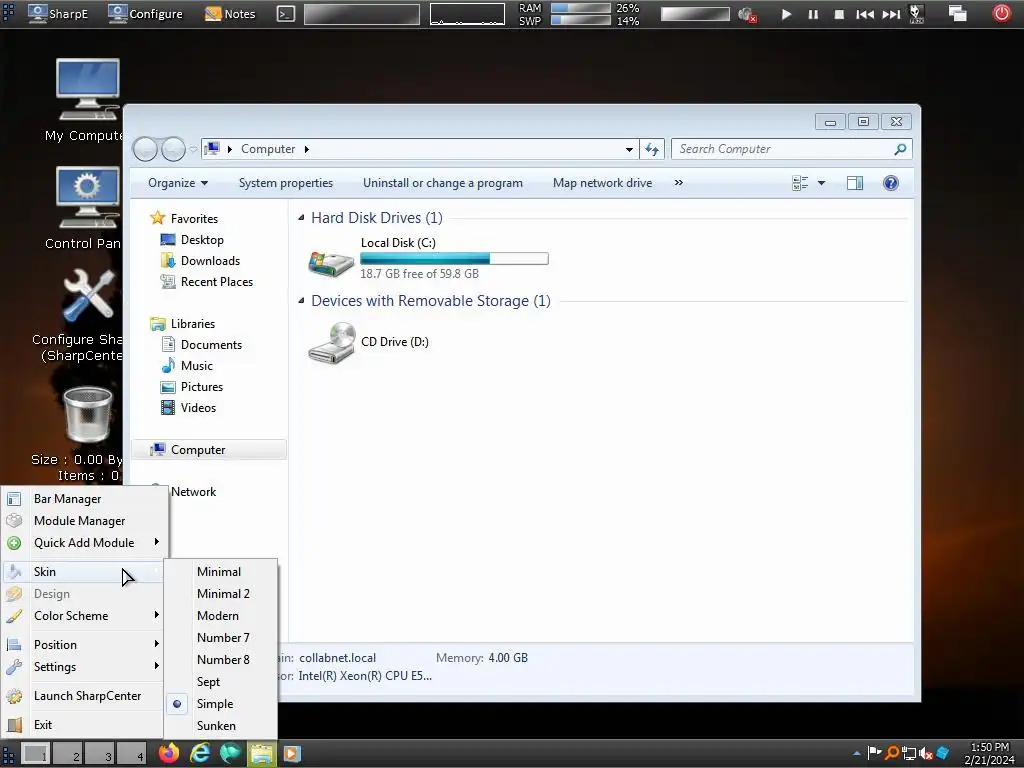Toggle the preview pane icon
The height and width of the screenshot is (768, 1024).
(855, 183)
